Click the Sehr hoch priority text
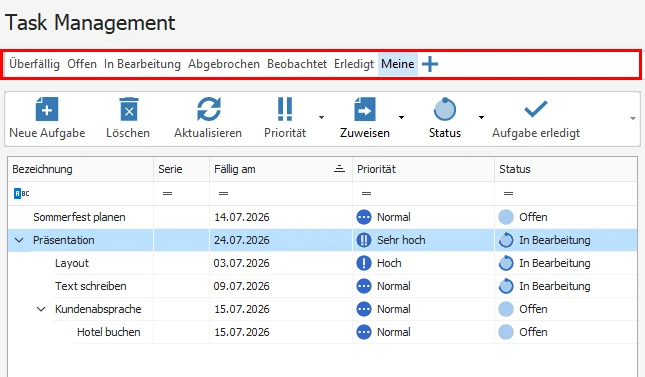The width and height of the screenshot is (645, 377). [x=401, y=240]
